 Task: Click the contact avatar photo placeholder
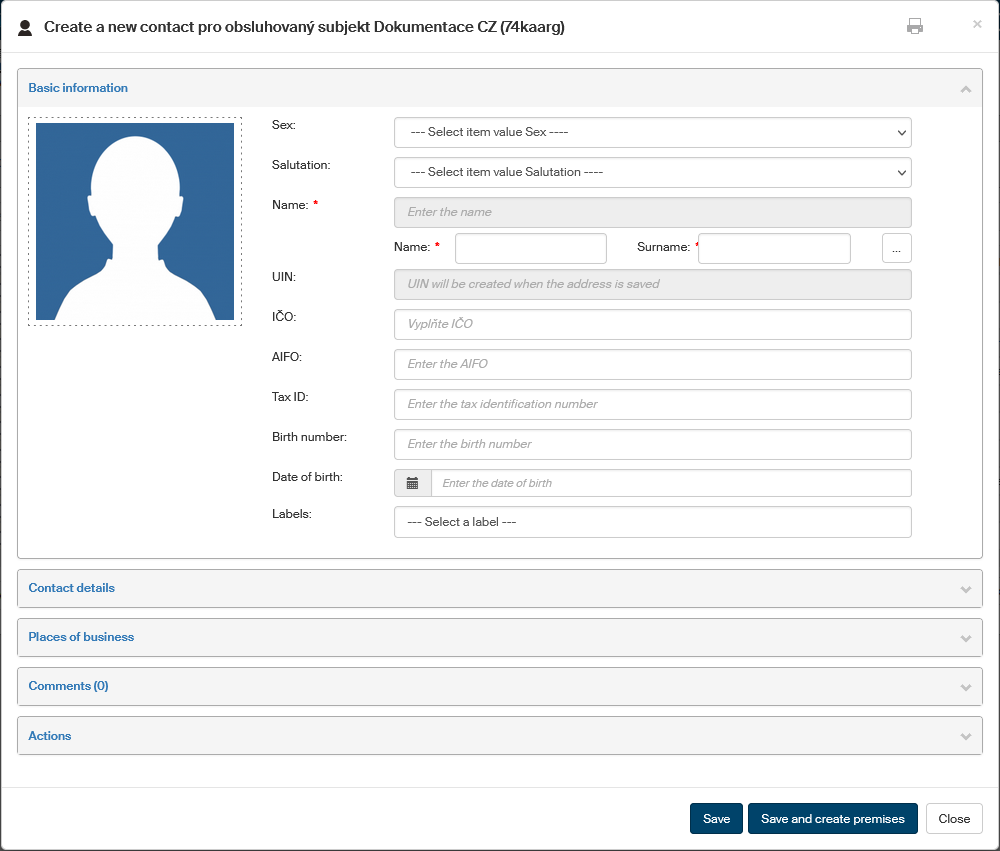135,221
